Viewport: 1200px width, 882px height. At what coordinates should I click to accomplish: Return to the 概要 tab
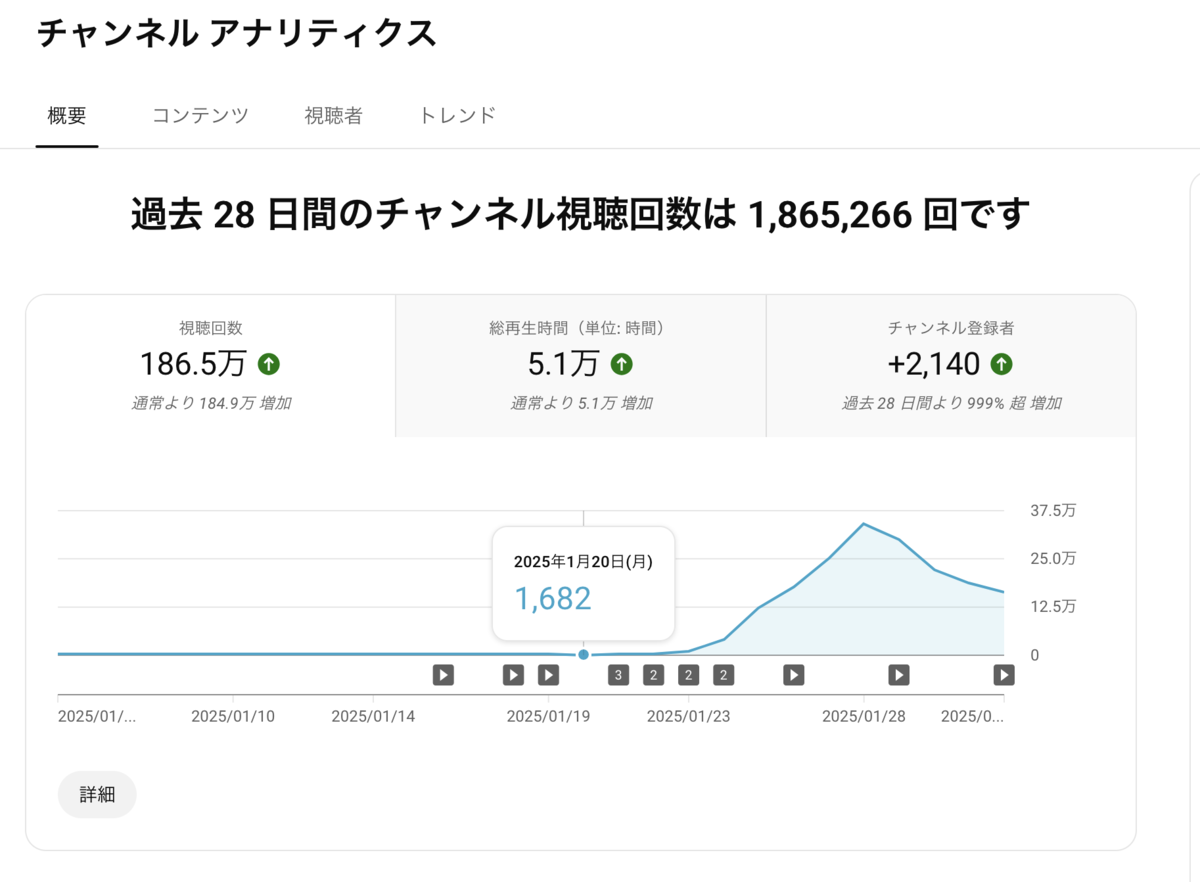[67, 115]
